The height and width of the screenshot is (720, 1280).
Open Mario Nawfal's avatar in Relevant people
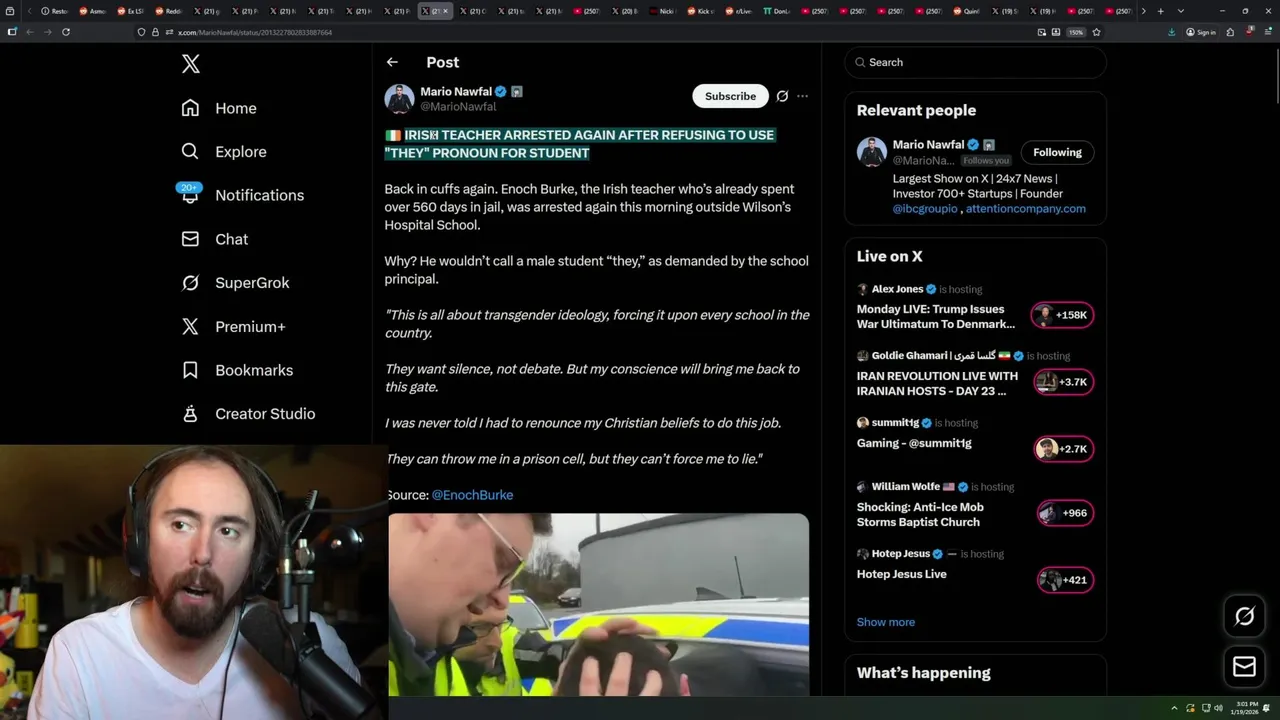pyautogui.click(x=872, y=152)
